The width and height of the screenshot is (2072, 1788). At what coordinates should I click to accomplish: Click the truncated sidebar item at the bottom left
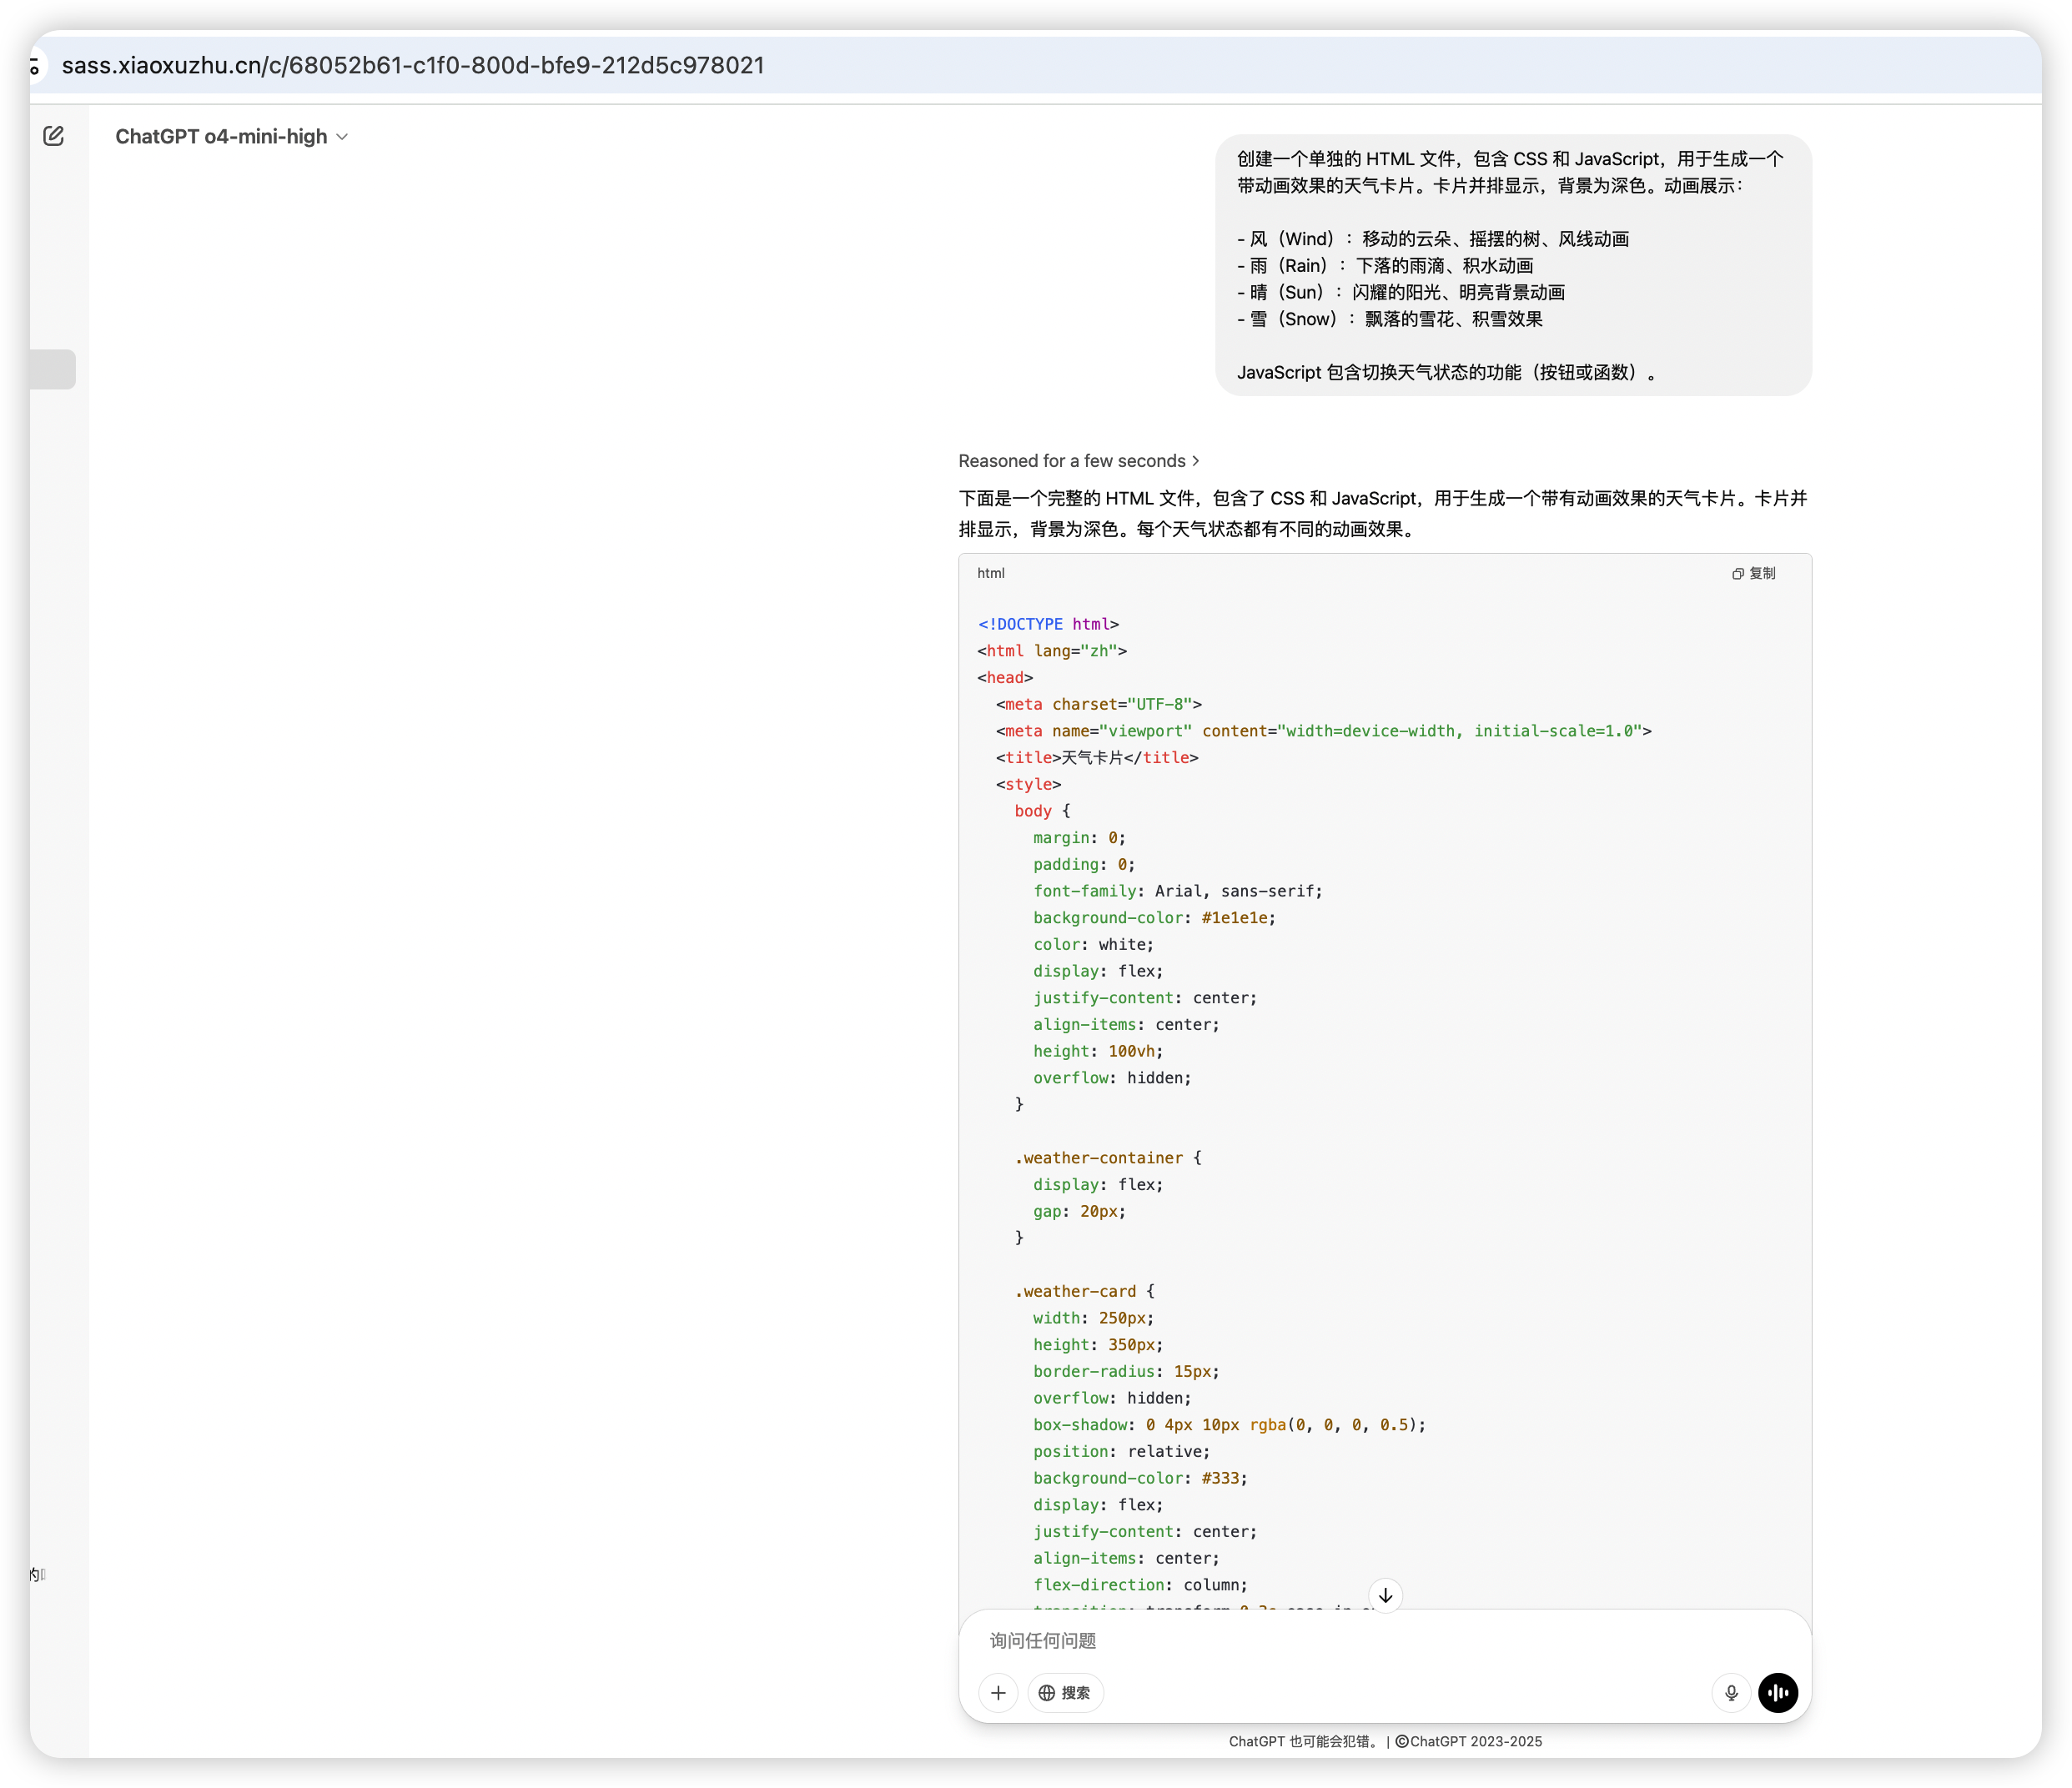(x=37, y=1574)
